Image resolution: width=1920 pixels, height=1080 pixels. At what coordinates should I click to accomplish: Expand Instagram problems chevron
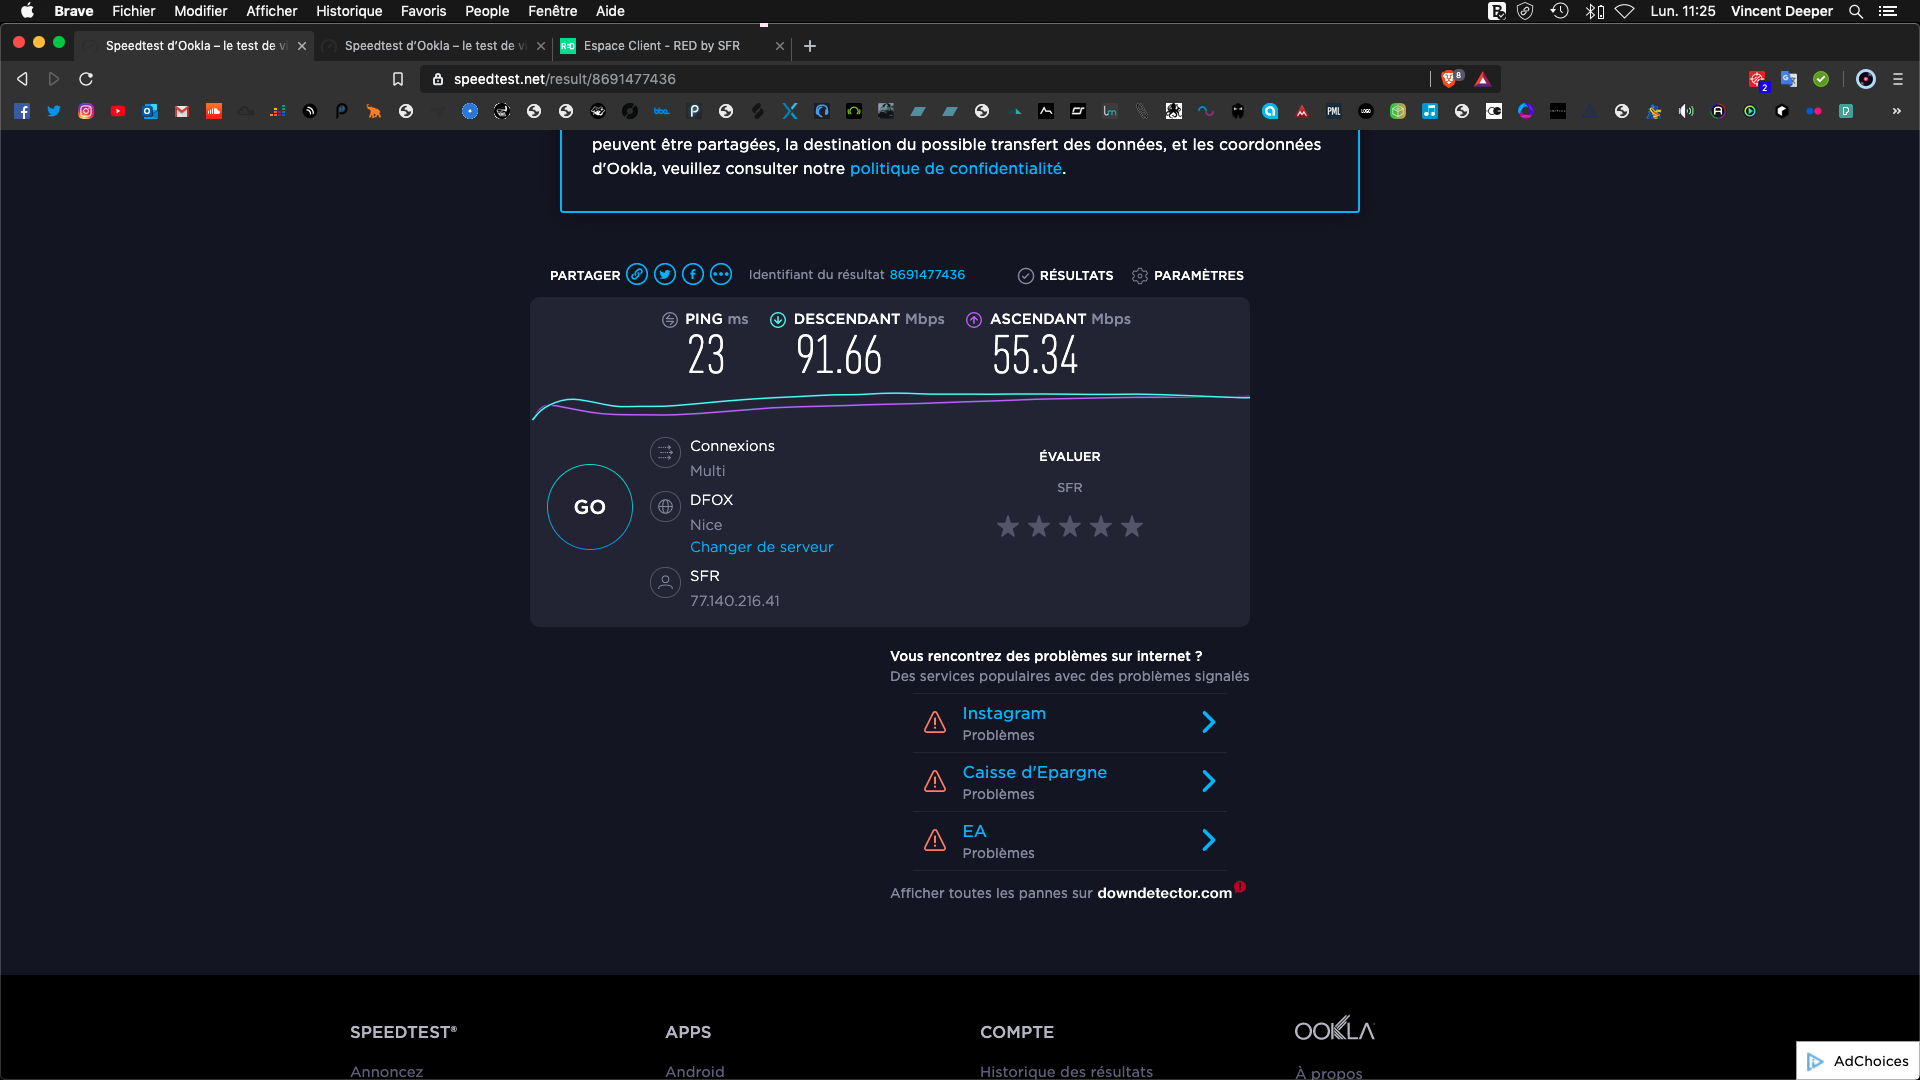1208,722
